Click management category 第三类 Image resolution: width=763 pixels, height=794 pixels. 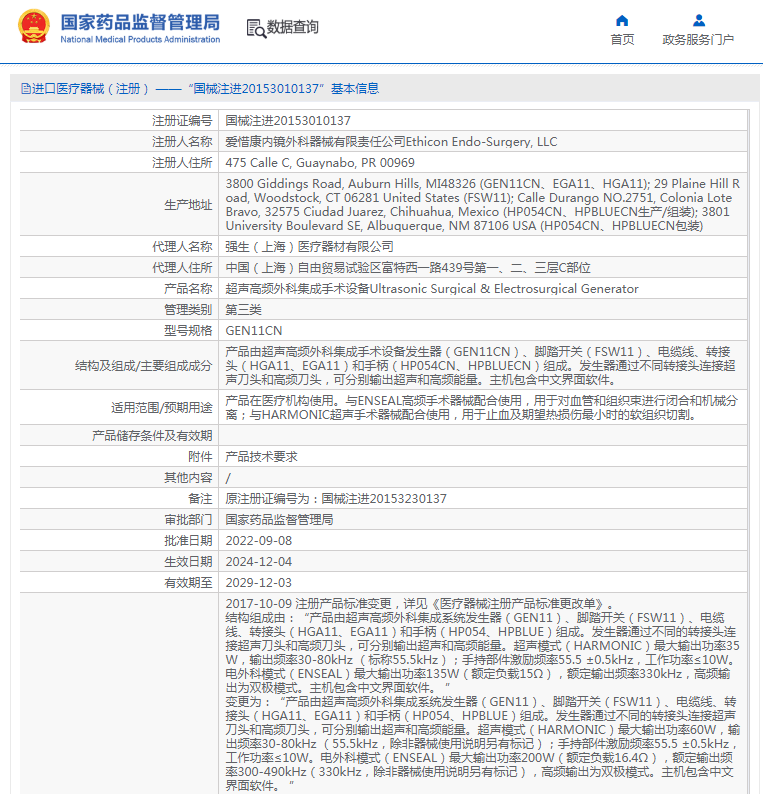click(x=244, y=309)
